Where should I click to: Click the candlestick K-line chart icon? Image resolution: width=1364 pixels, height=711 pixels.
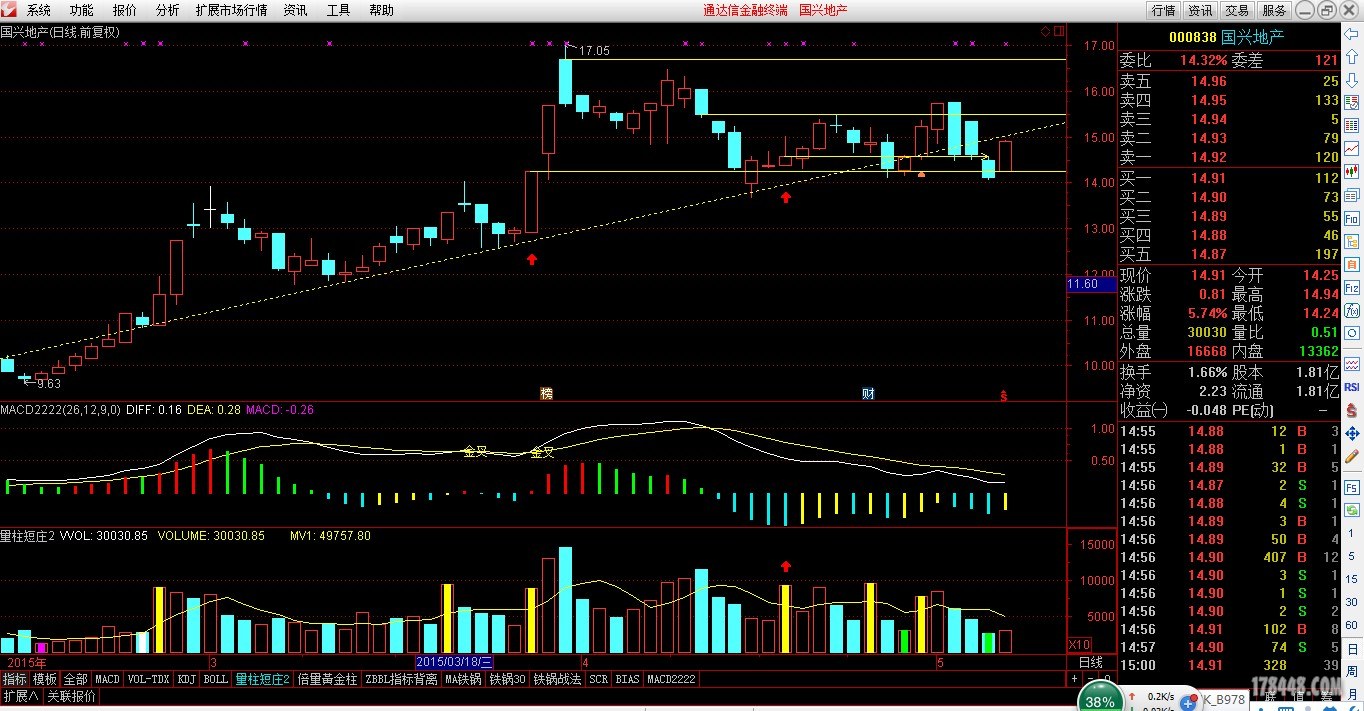coord(1351,170)
